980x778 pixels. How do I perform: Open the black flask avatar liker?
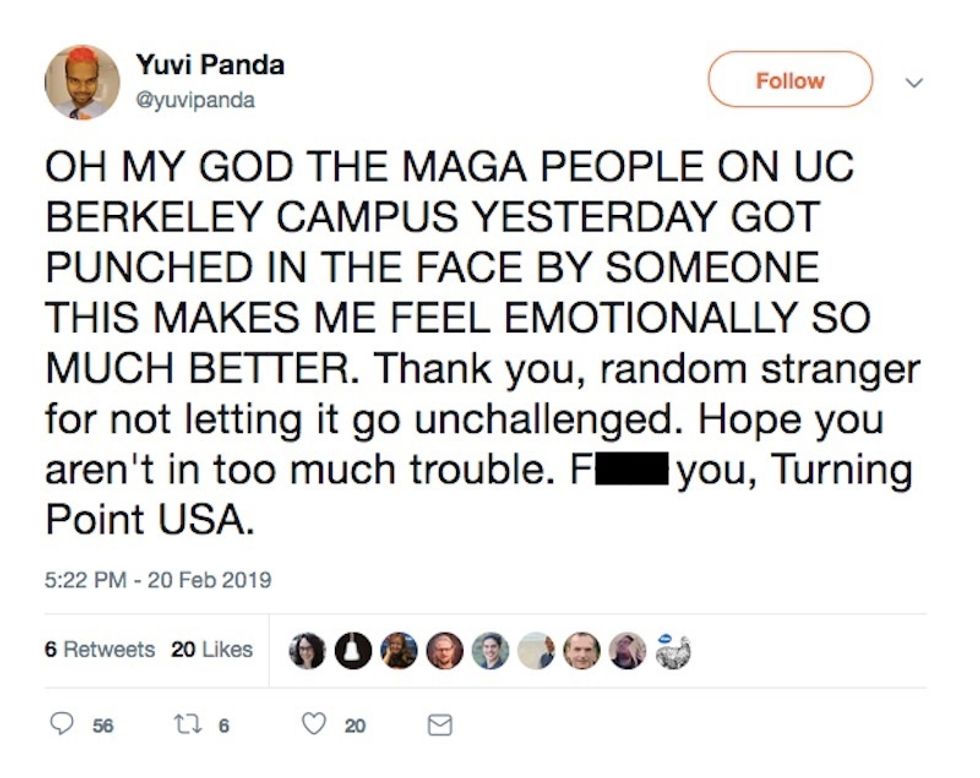click(x=352, y=650)
